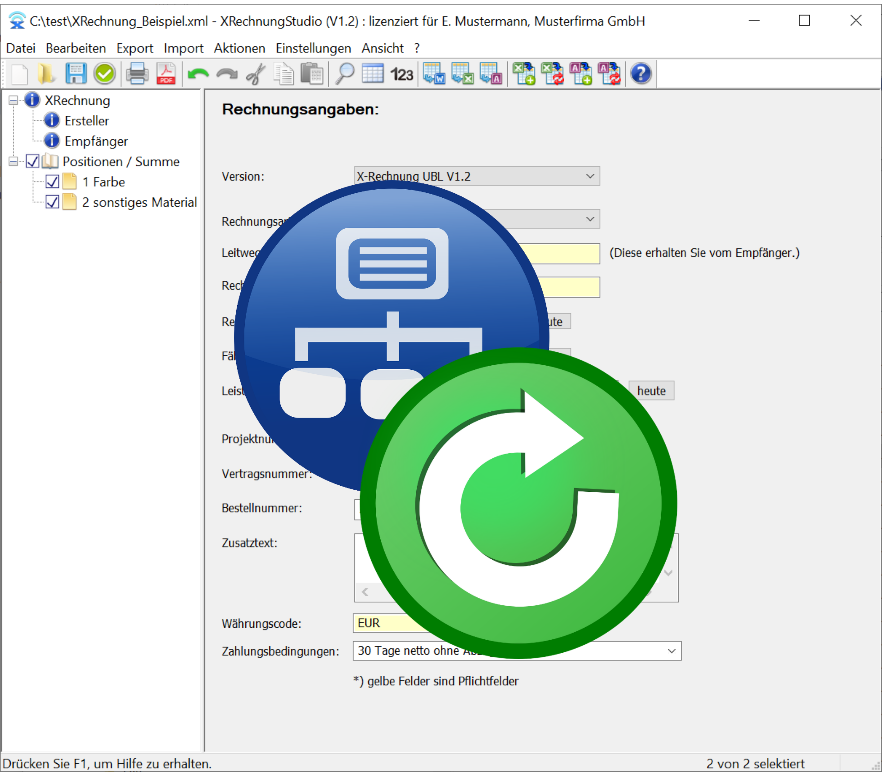
Task: Uncheck the checkbox for 2 sonstiges Material
Action: [x=52, y=202]
